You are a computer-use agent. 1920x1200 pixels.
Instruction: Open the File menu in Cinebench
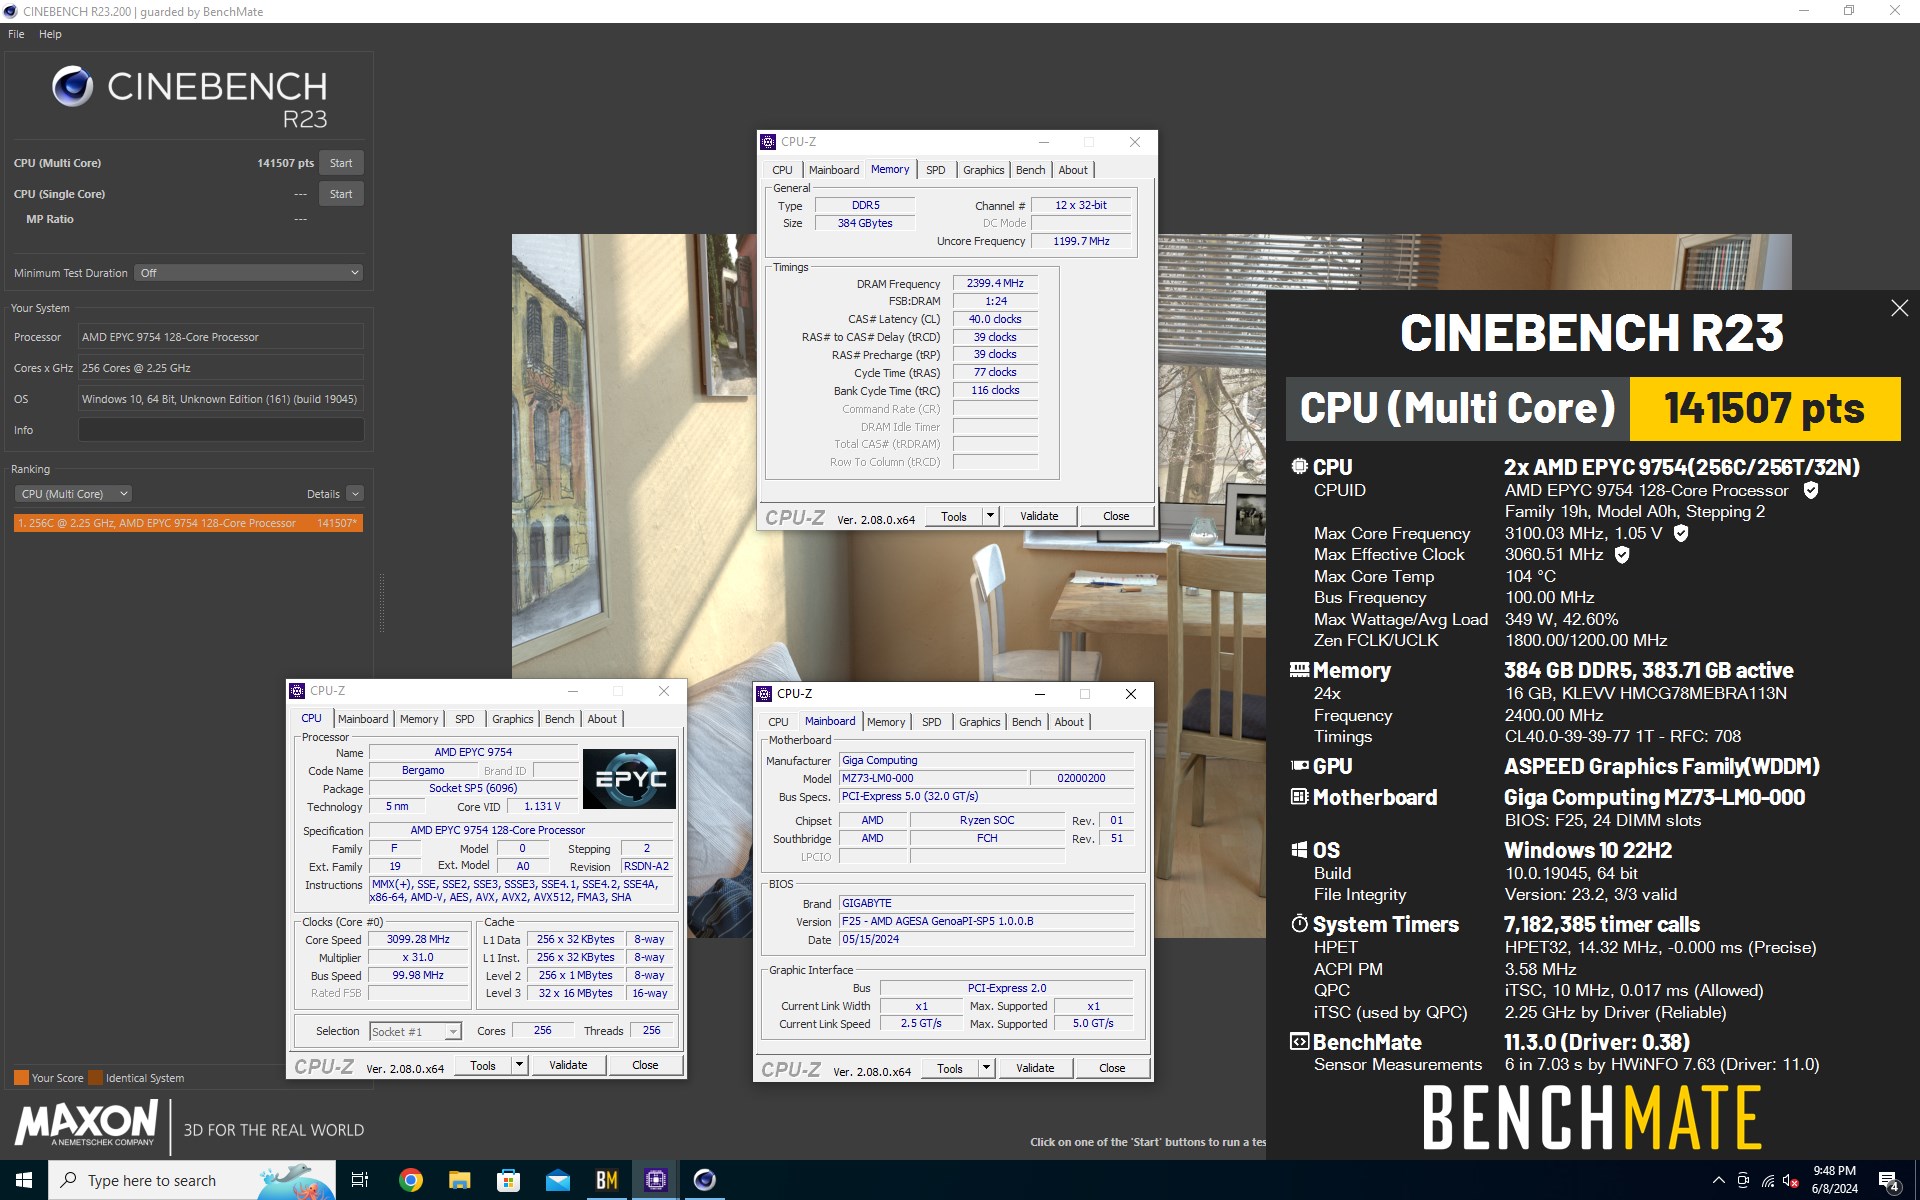[x=16, y=34]
